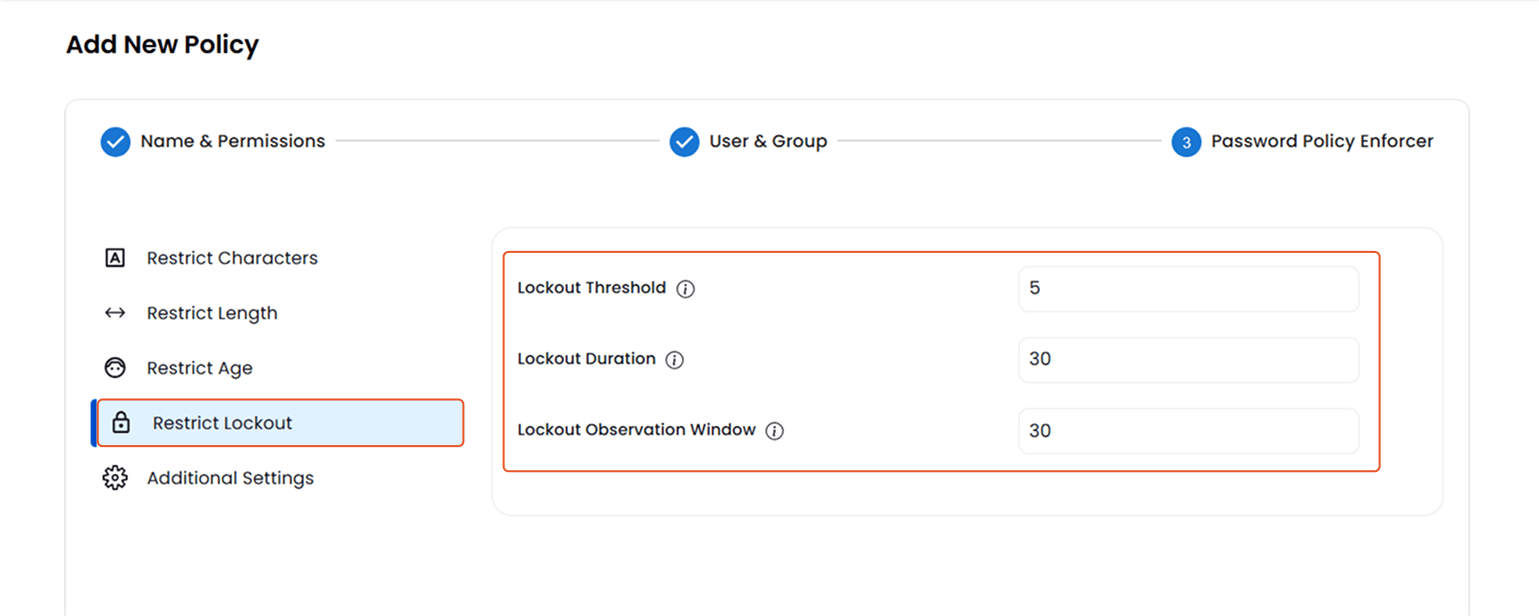The height and width of the screenshot is (616, 1539).
Task: Select the Restrict Characters letter icon
Action: click(116, 258)
